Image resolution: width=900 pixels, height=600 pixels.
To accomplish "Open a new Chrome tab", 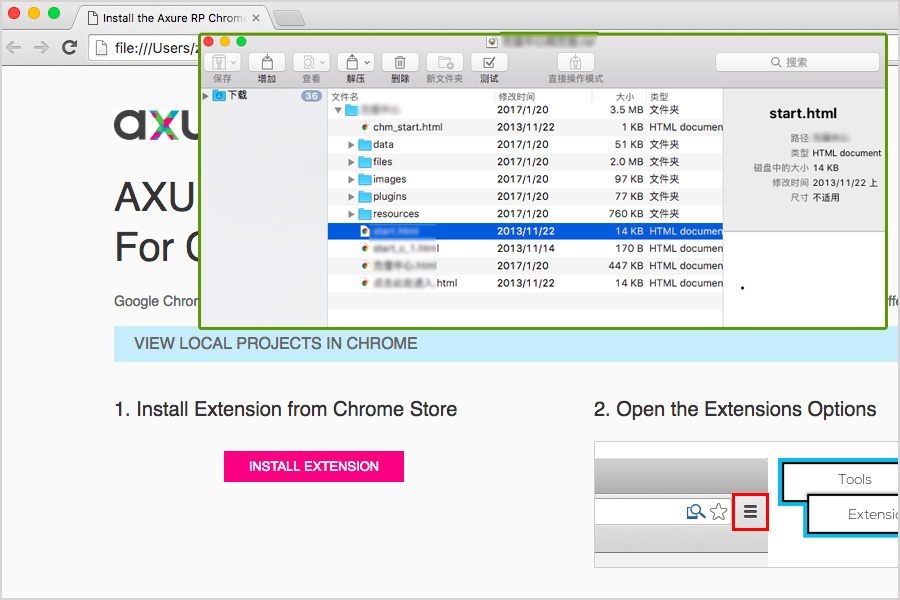I will click(x=289, y=19).
